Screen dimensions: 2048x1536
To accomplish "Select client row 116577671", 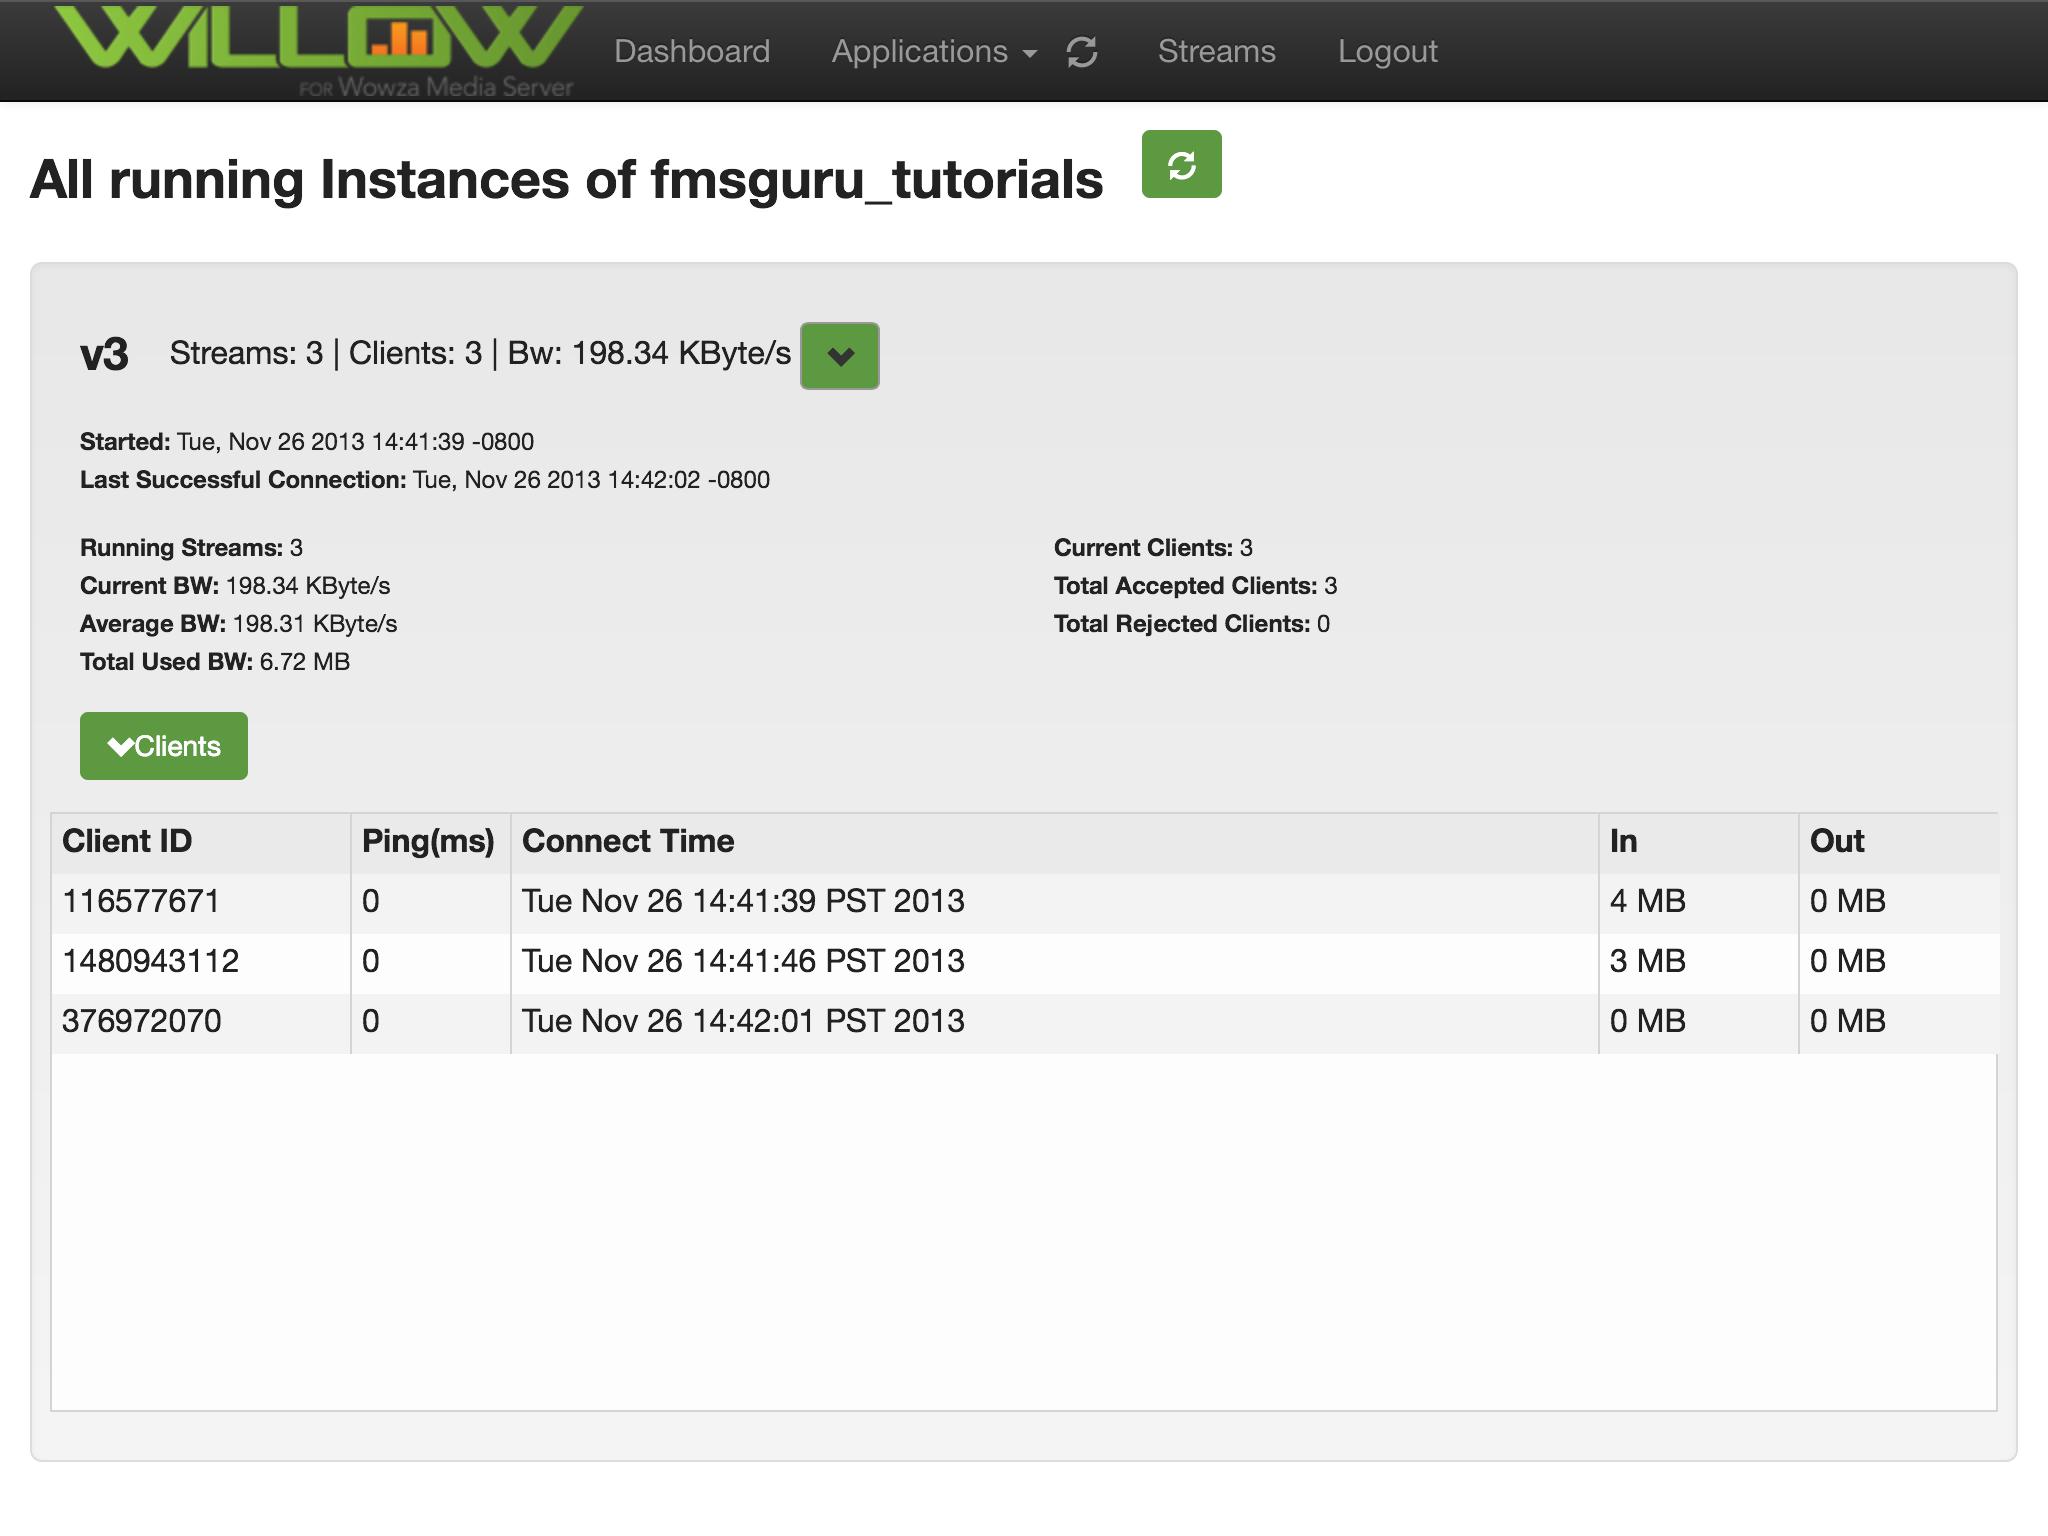I will [141, 901].
